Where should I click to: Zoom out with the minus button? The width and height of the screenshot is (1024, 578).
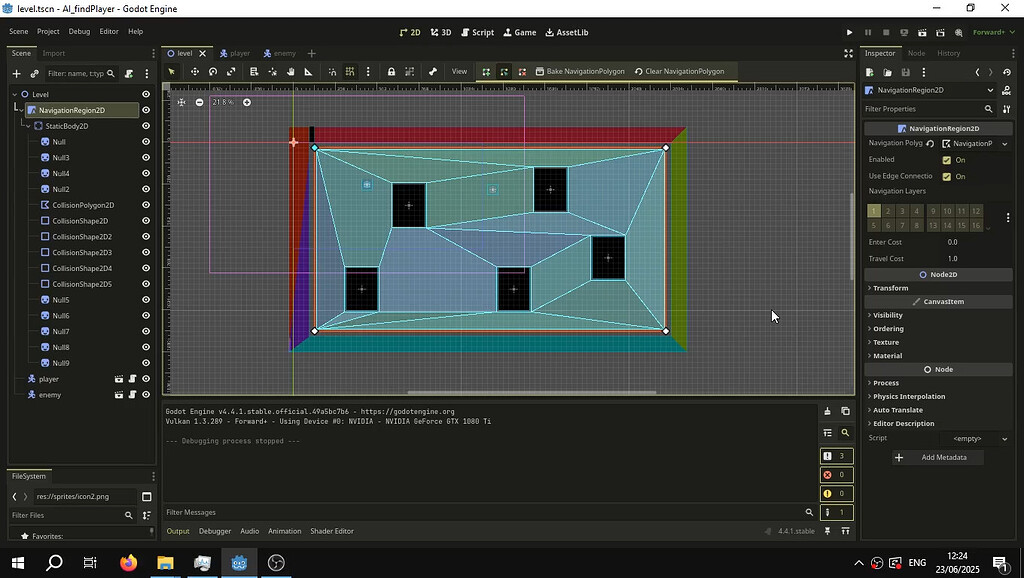[x=199, y=102]
